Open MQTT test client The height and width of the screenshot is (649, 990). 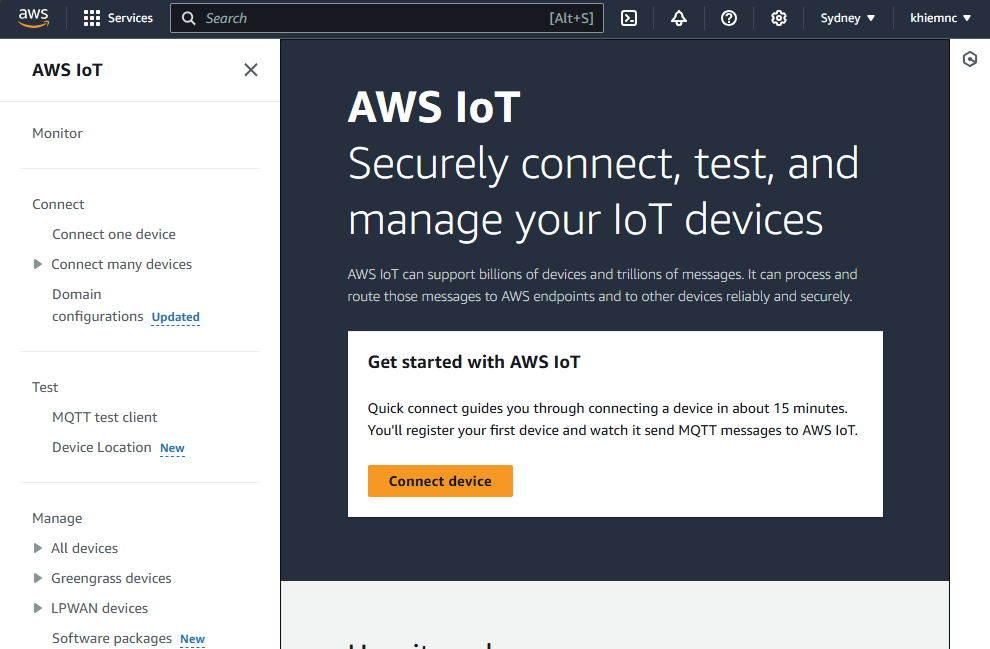pos(105,417)
